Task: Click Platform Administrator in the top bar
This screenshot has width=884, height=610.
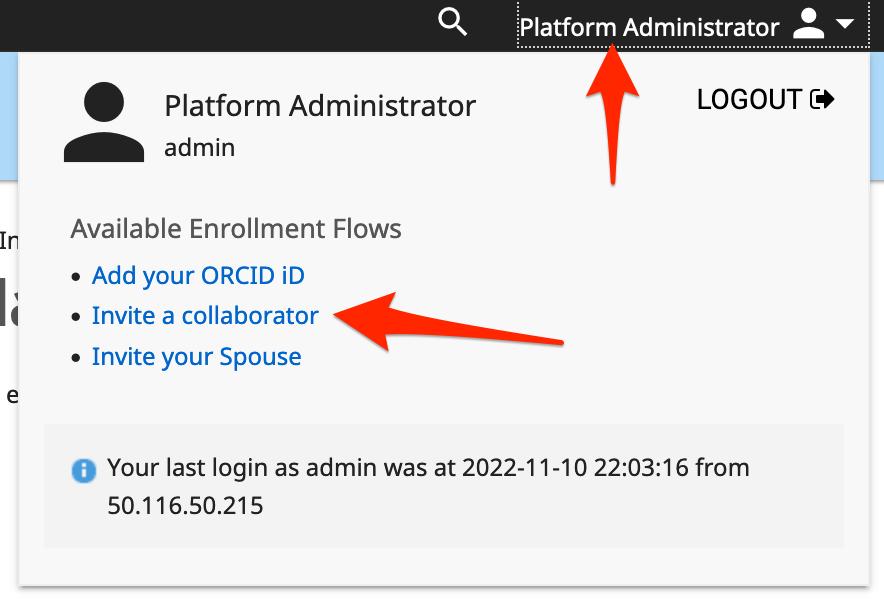Action: (649, 27)
